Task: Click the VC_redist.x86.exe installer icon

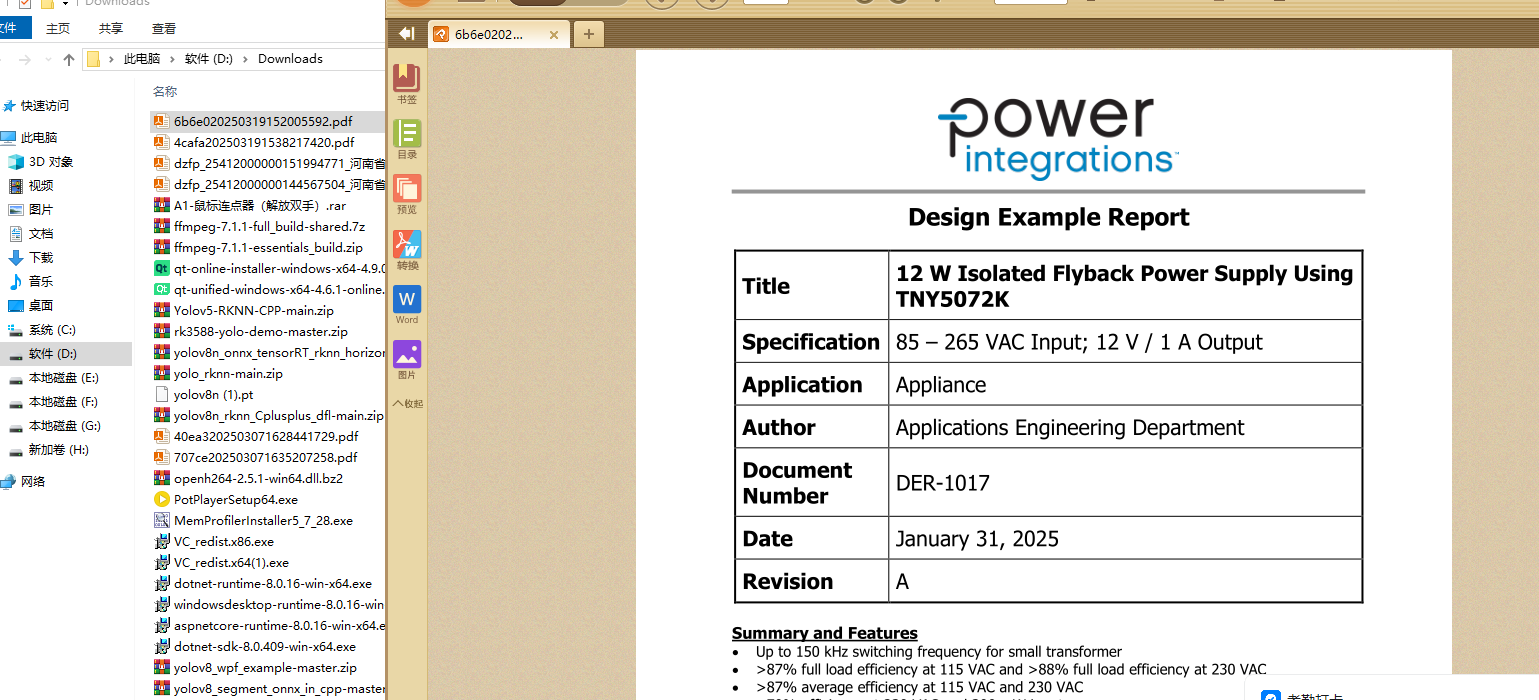Action: point(161,542)
